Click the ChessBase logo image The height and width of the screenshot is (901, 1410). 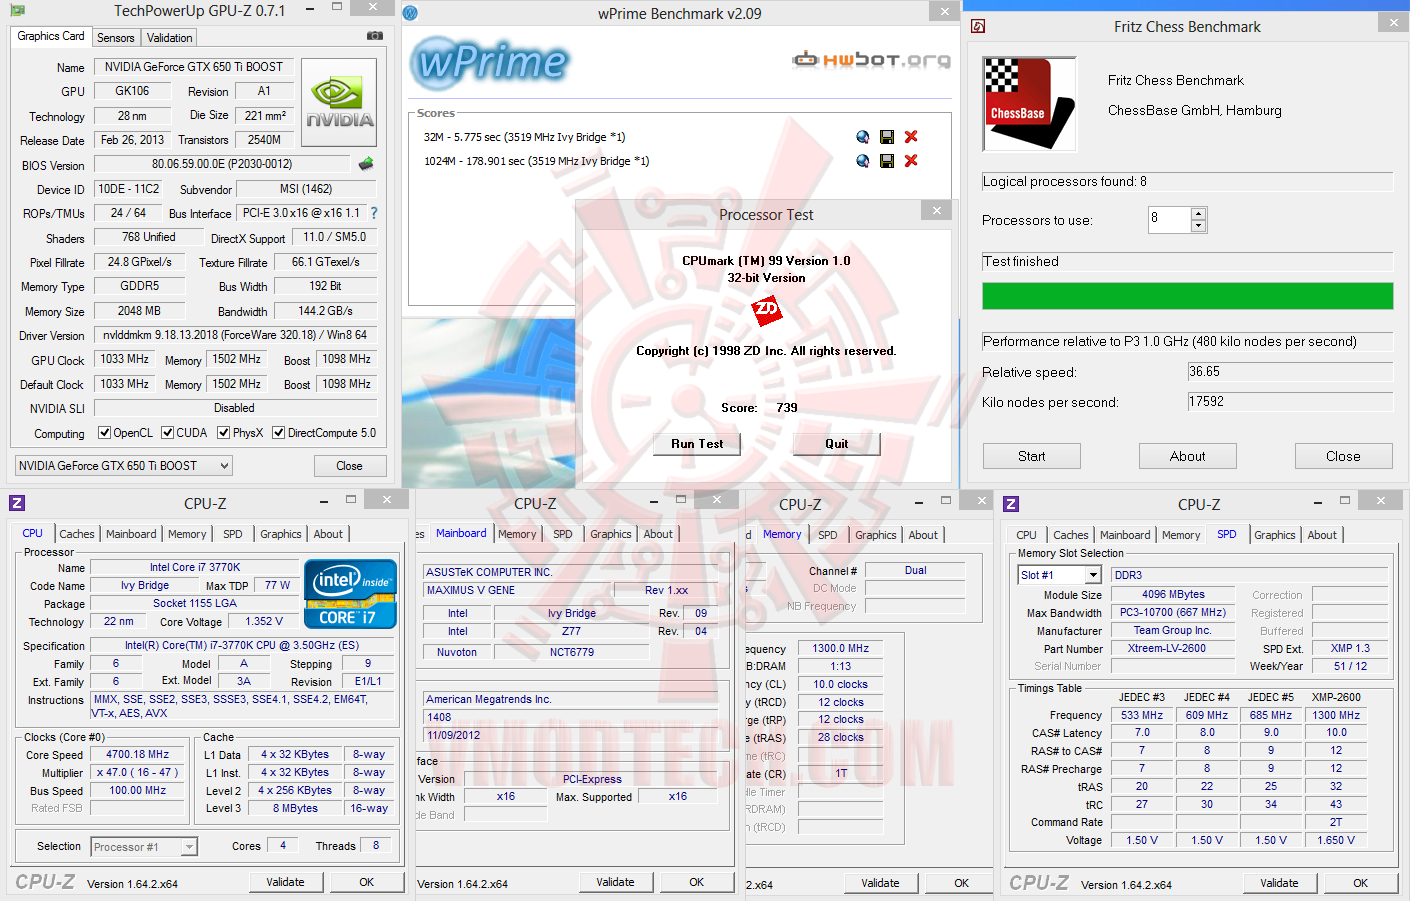1030,104
